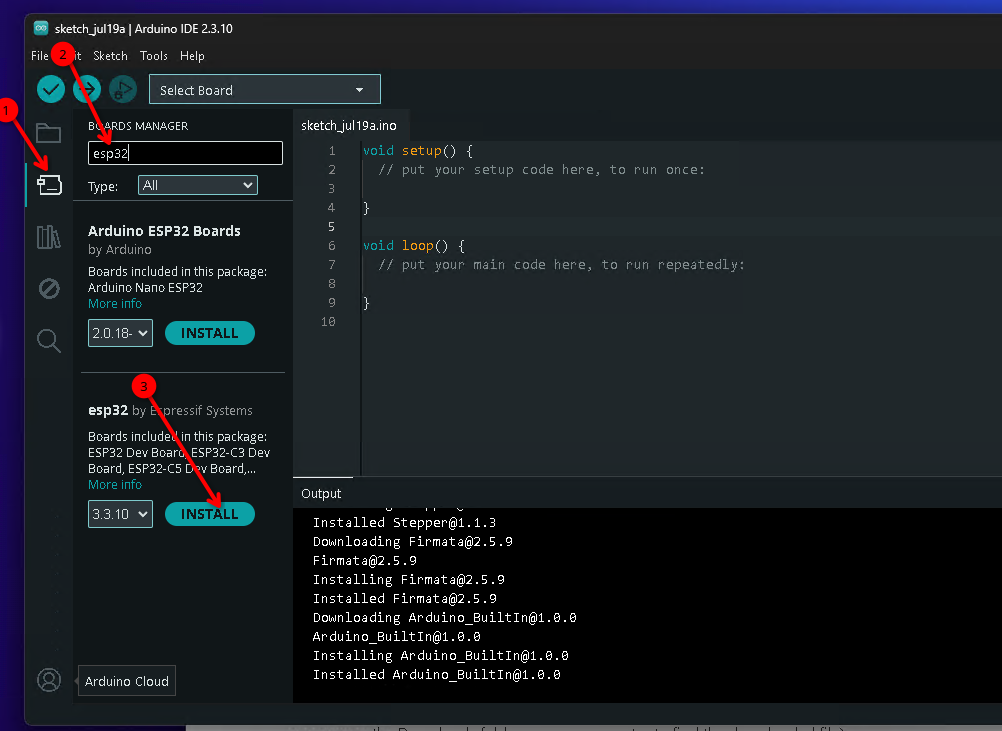The height and width of the screenshot is (731, 1002).
Task: Open More info link for Arduino ESP32 Boards
Action: pos(115,304)
